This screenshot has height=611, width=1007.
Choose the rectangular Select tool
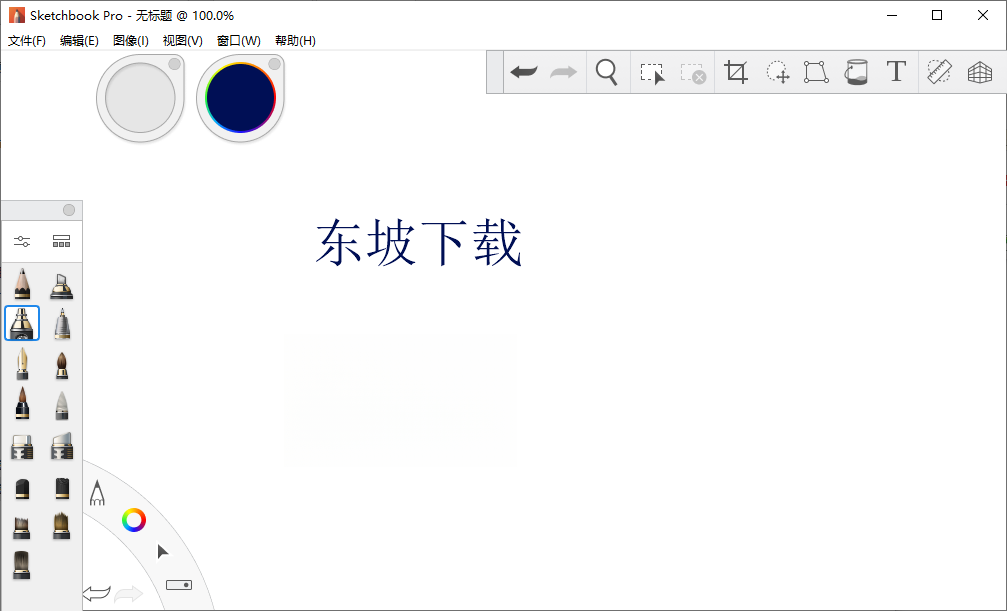pyautogui.click(x=652, y=73)
